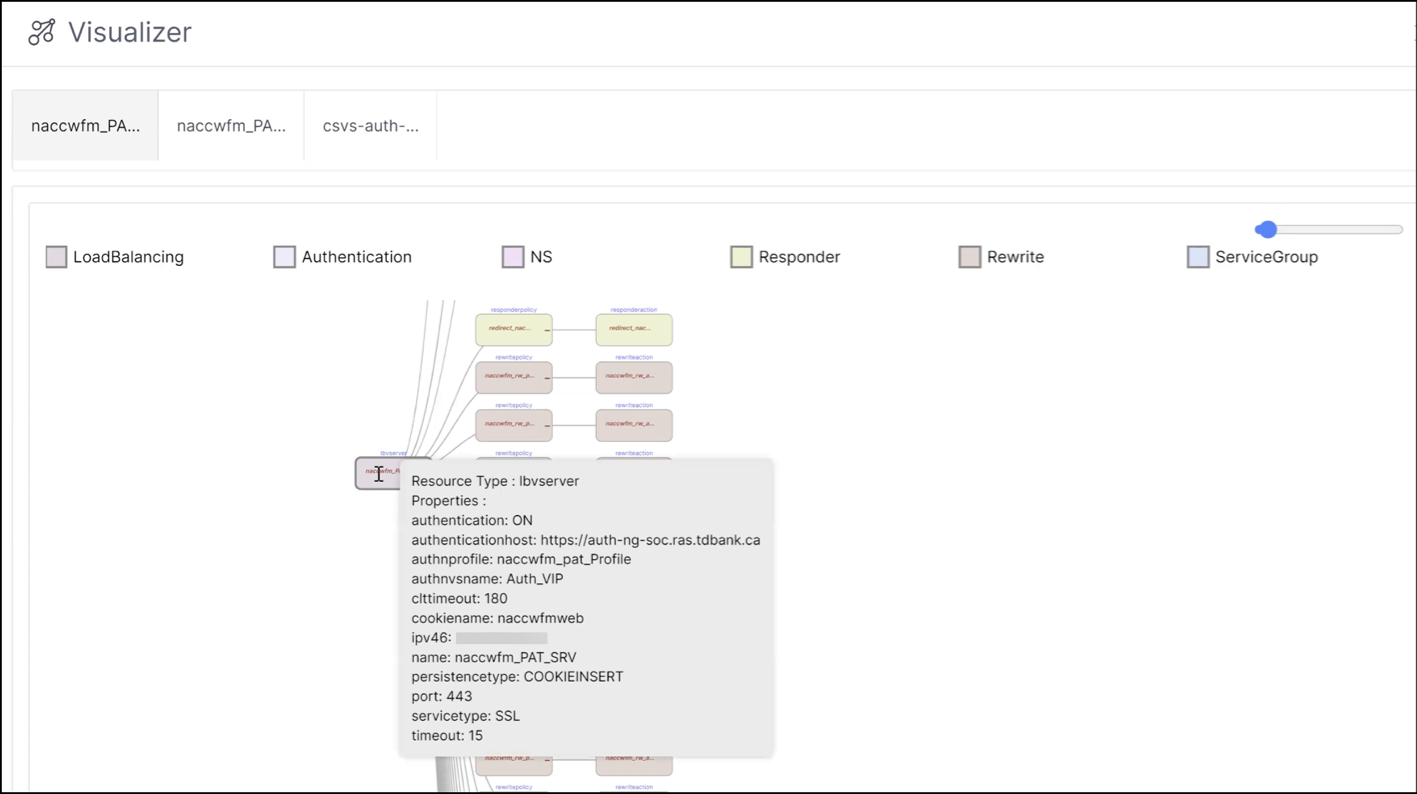Viewport: 1417px width, 794px height.
Task: Click the Visualizer logo icon
Action: coord(41,32)
